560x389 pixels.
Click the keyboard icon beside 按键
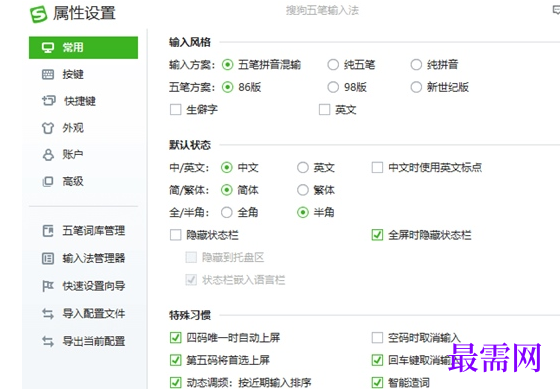tap(48, 74)
